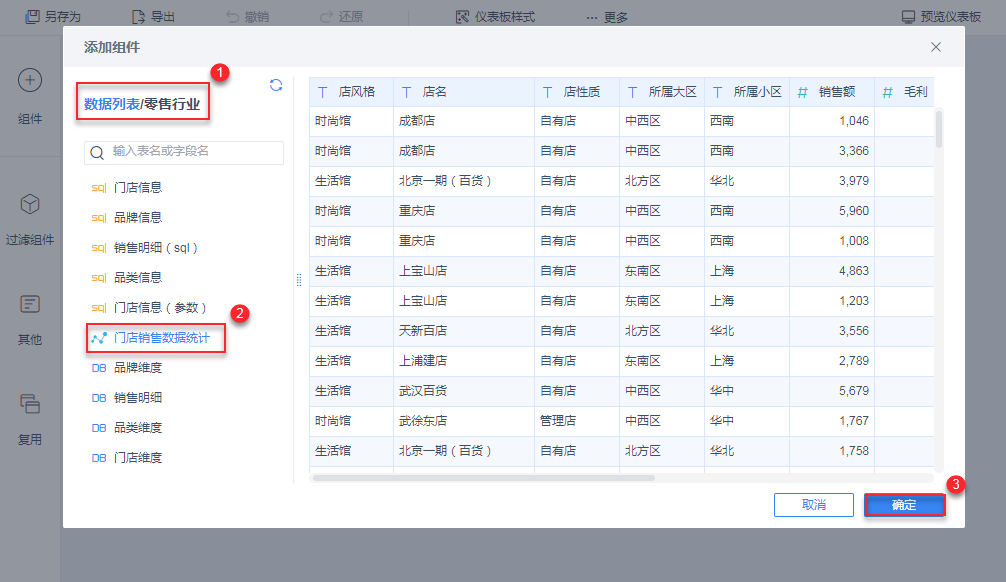The image size is (1006, 582).
Task: Open the 更多 toolbar menu
Action: click(x=607, y=17)
